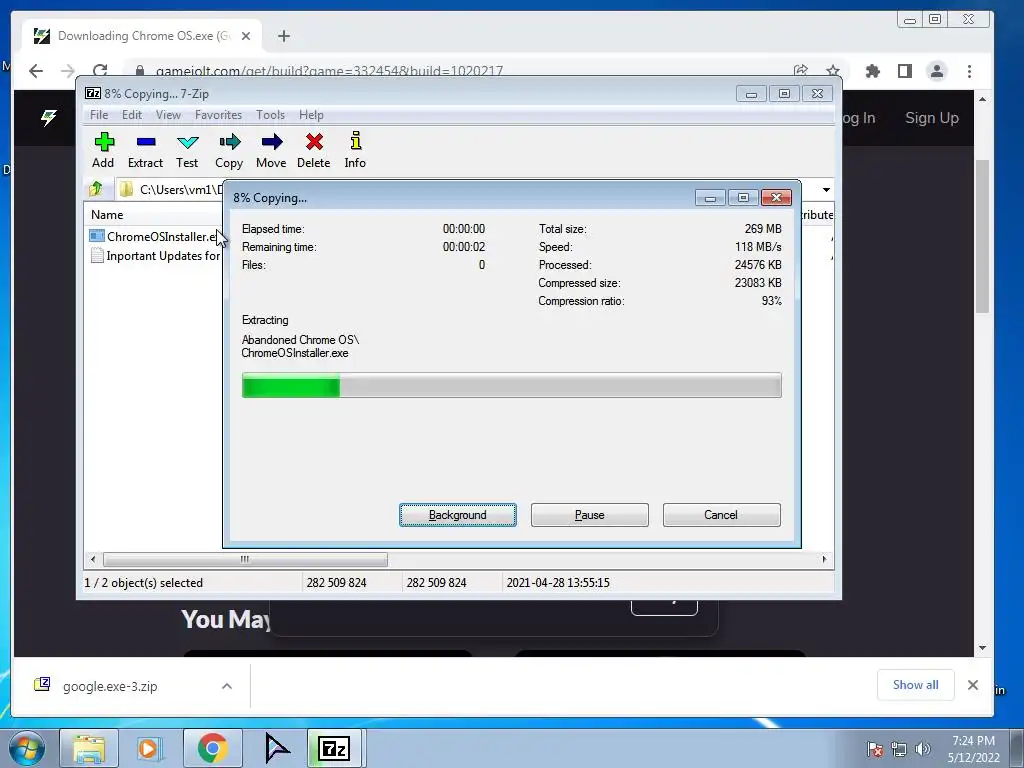The height and width of the screenshot is (768, 1024).
Task: Expand google.exe-3.zip download options chevron
Action: tap(227, 686)
